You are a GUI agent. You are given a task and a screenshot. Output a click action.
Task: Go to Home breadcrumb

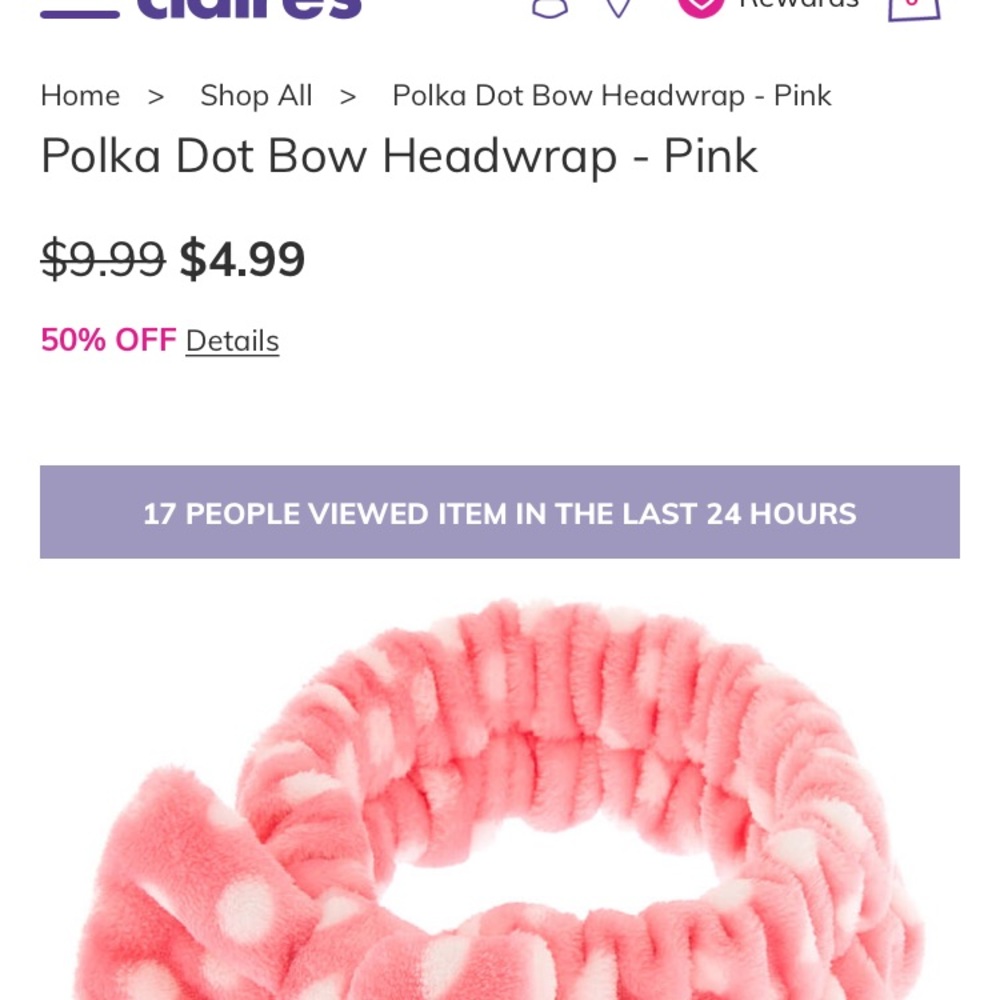point(80,96)
